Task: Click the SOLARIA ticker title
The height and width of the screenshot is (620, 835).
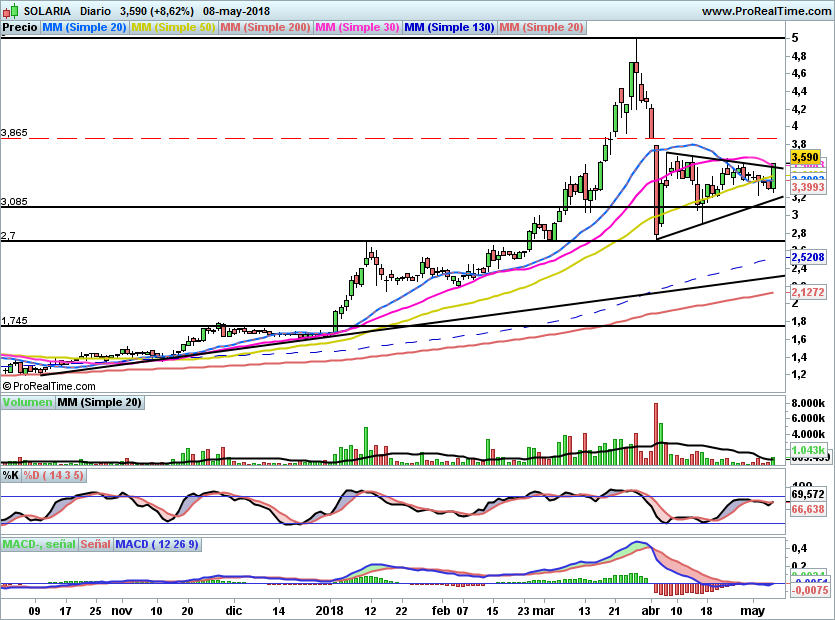Action: click(x=47, y=11)
